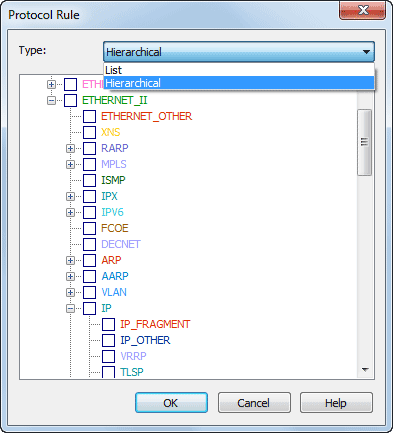Choose Hierarchical option in the dropdown list
The image size is (393, 433).
[239, 83]
